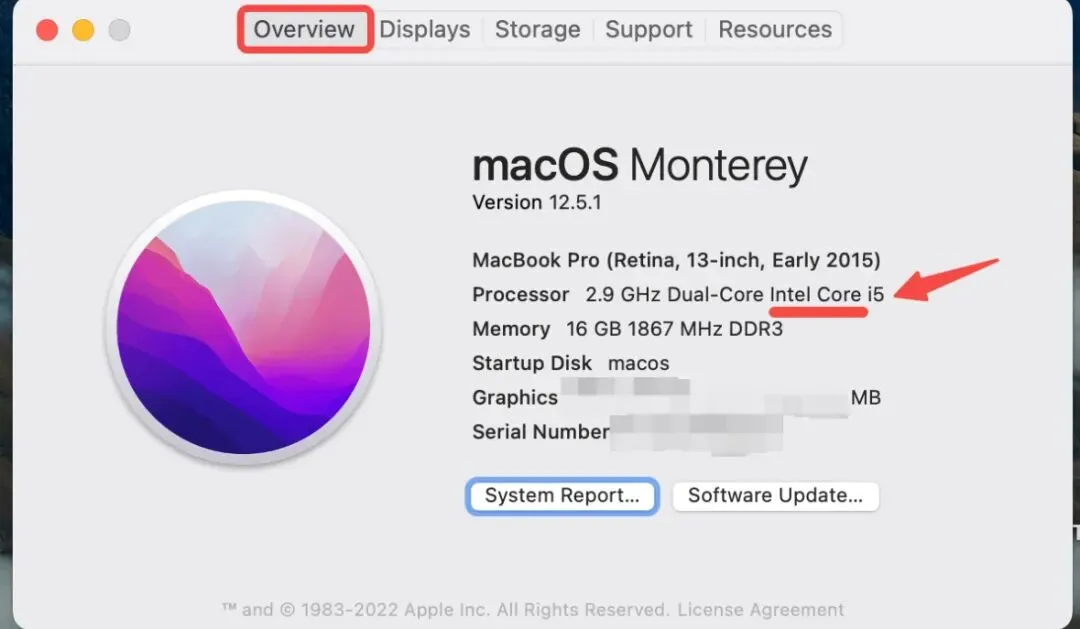Select the Overview tab

point(304,30)
